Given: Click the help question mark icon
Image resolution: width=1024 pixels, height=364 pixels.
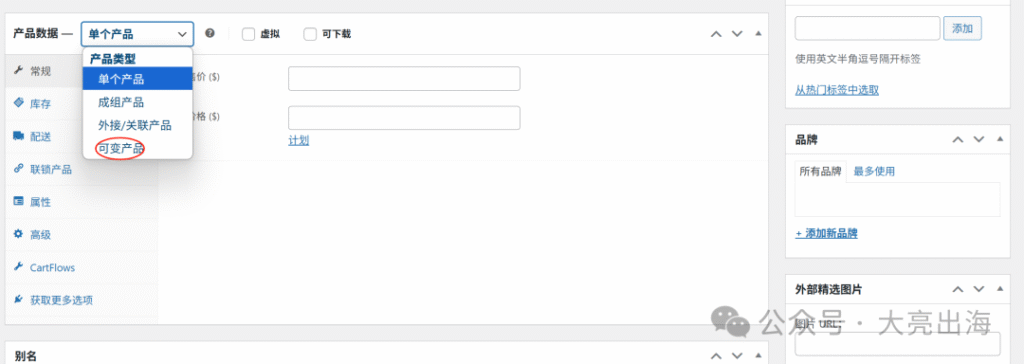Looking at the screenshot, I should [x=210, y=33].
